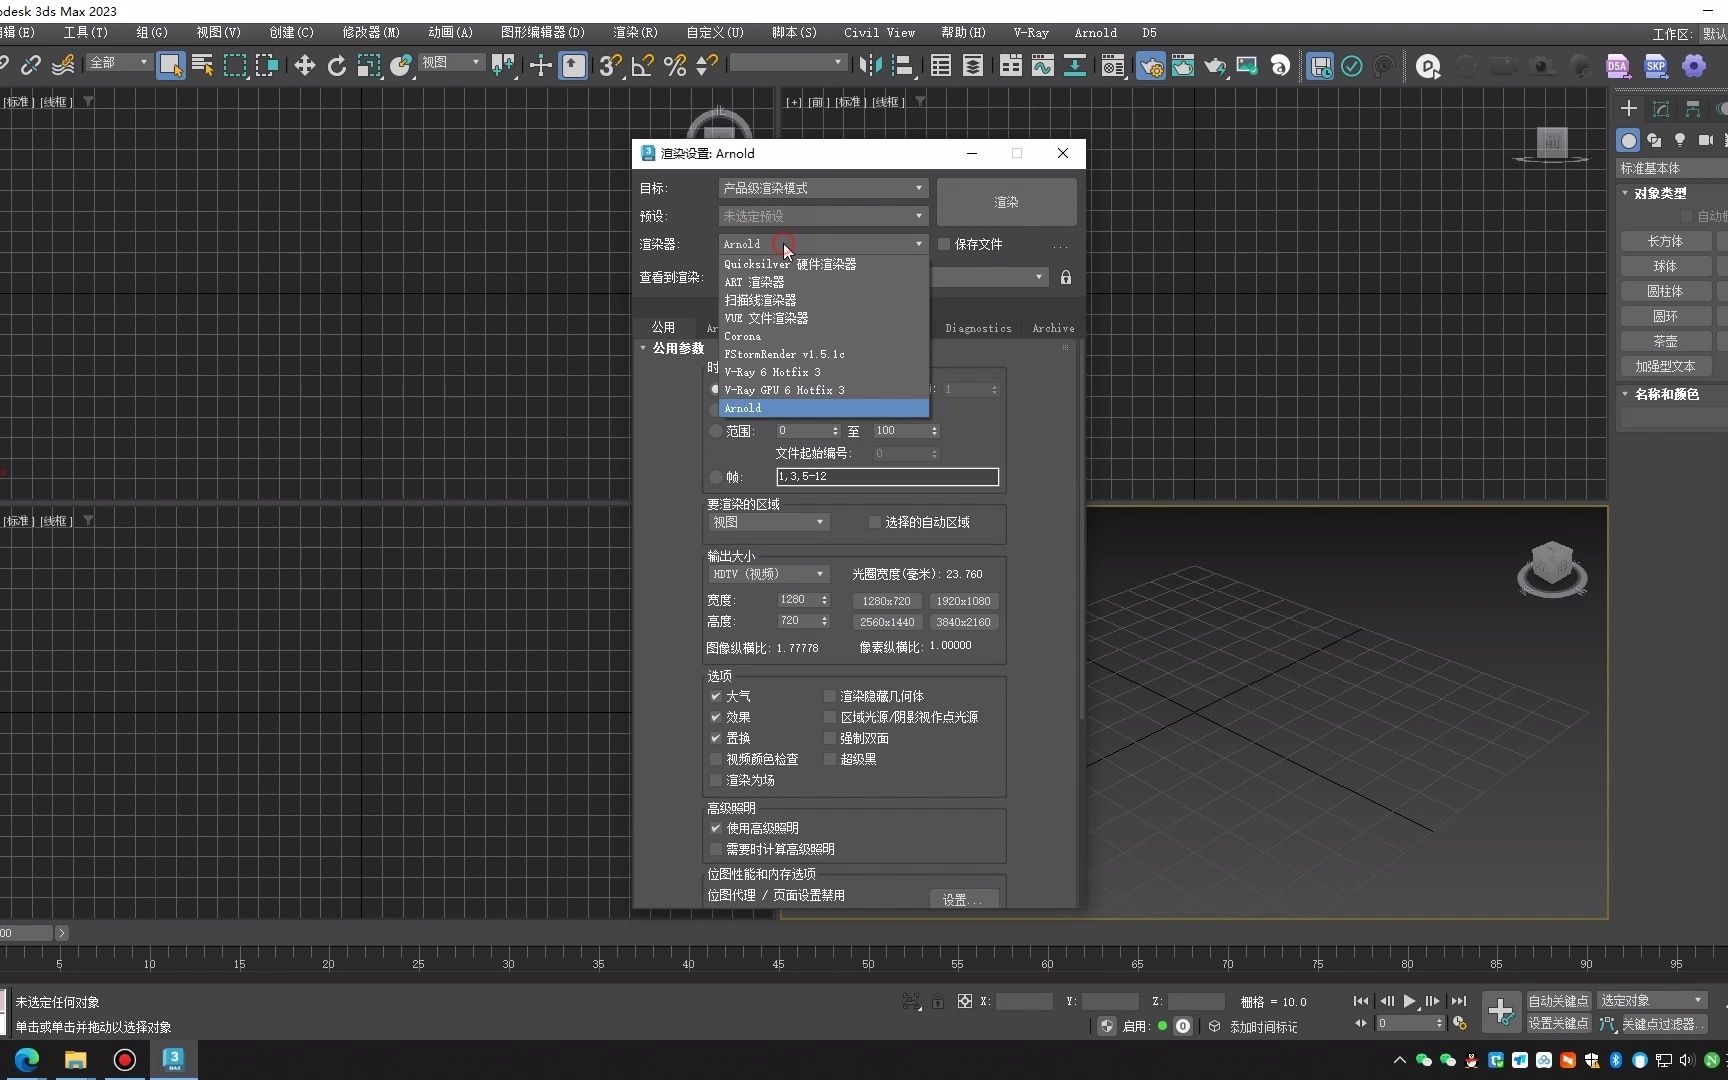Collapse the Common Parameters (公用参数) rollout

pyautogui.click(x=678, y=348)
